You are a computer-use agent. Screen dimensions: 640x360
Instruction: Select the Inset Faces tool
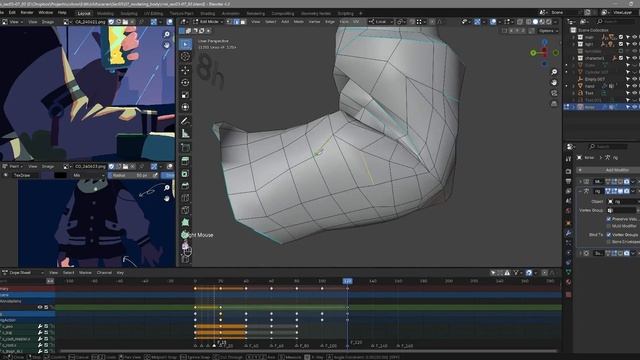(185, 173)
